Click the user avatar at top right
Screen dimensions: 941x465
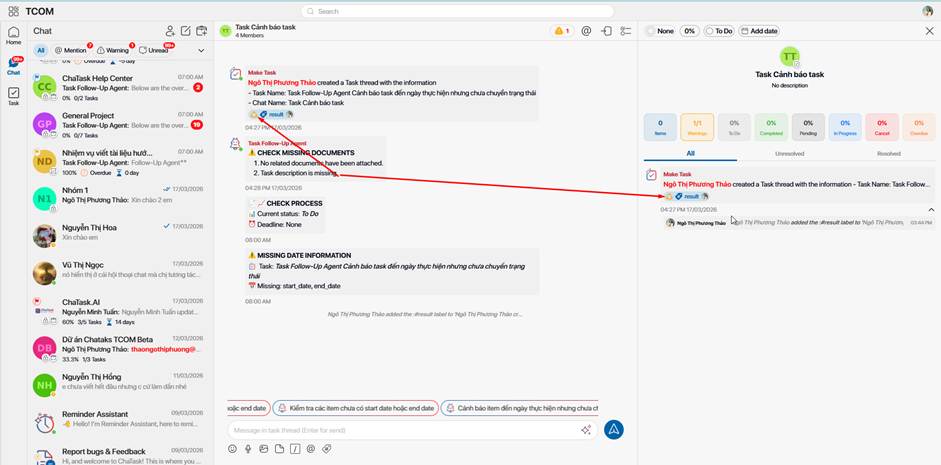pyautogui.click(x=928, y=11)
